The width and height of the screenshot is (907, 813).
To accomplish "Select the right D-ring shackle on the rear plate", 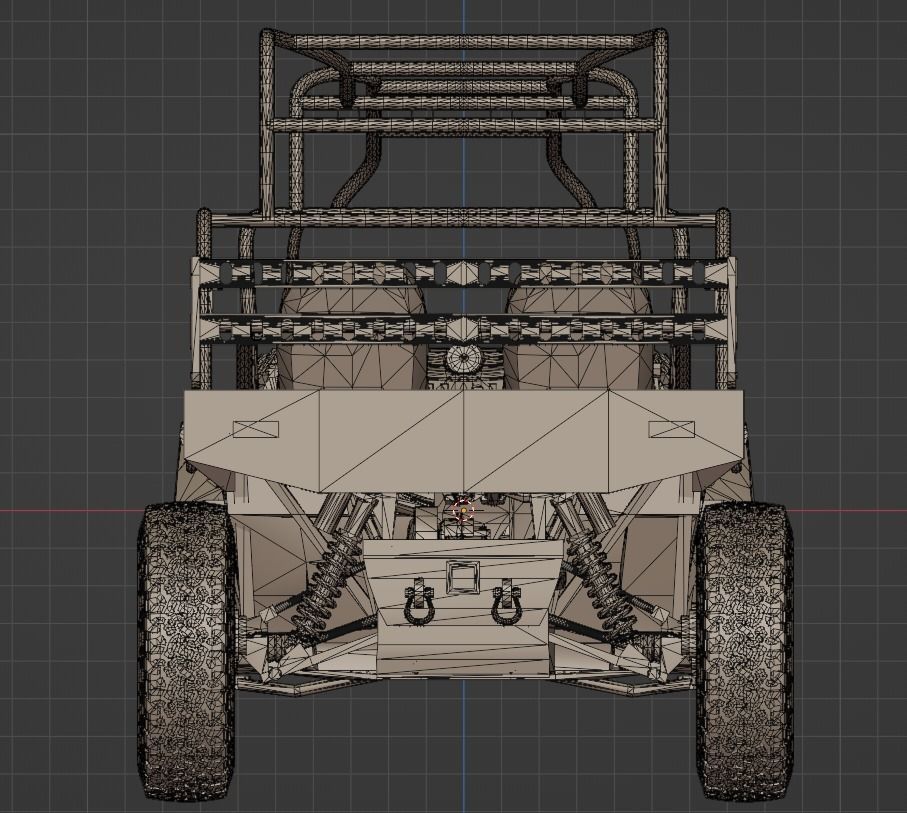I will 506,602.
